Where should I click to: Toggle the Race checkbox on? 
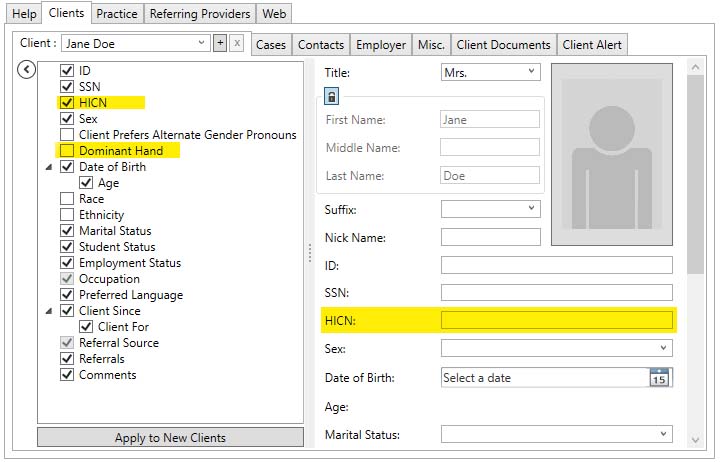67,199
